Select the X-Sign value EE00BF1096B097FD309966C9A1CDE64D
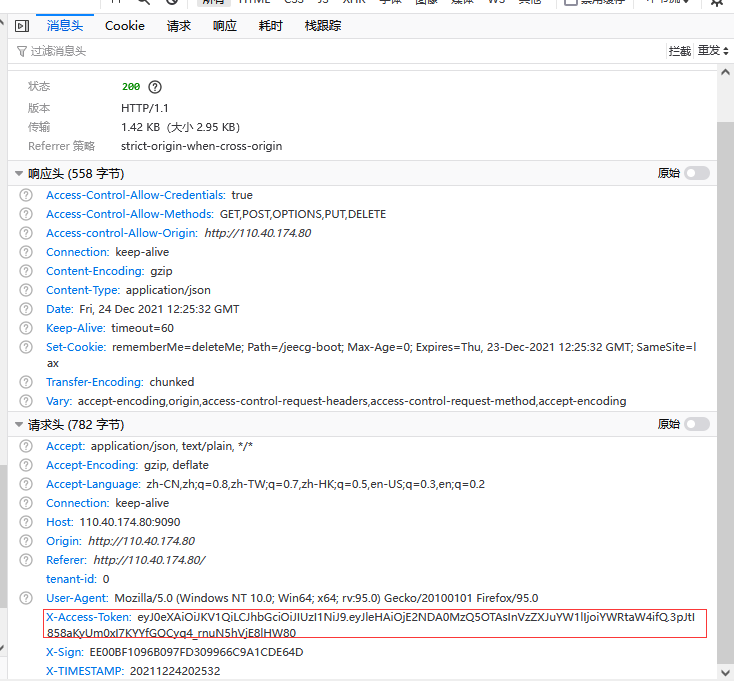This screenshot has width=734, height=681. tap(196, 652)
